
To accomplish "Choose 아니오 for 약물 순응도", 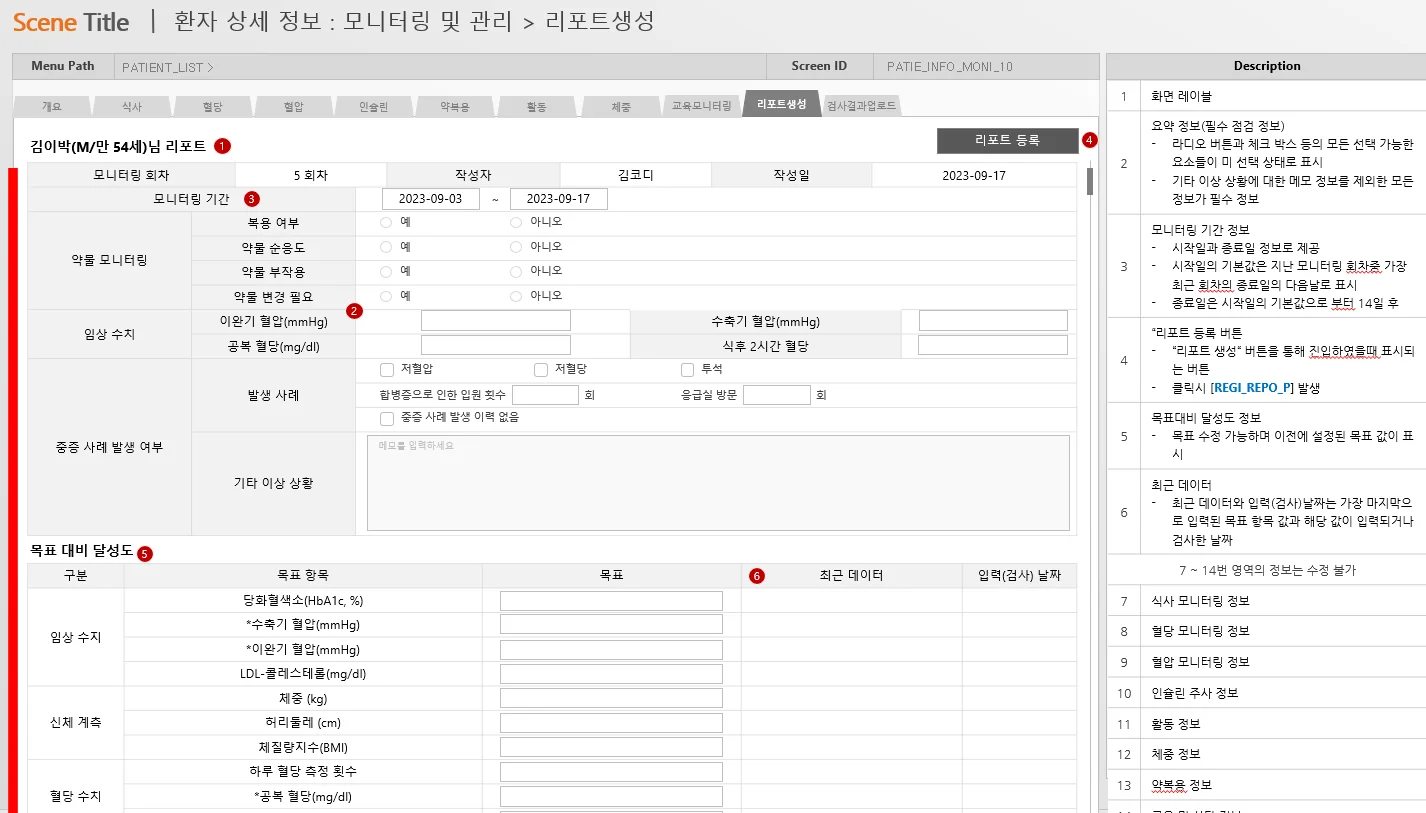I will (516, 247).
